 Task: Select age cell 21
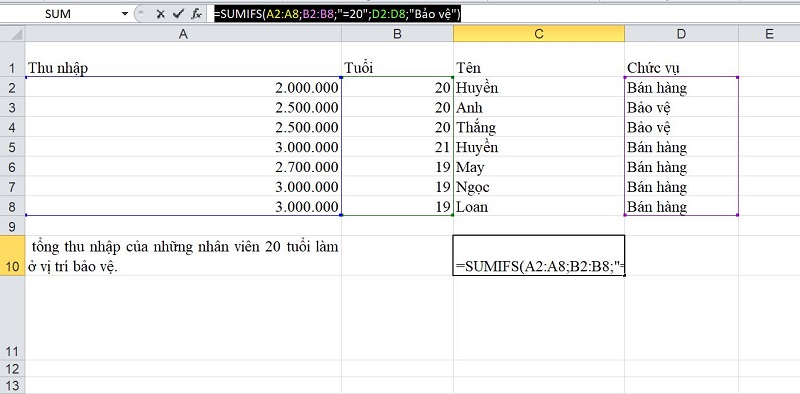click(397, 147)
